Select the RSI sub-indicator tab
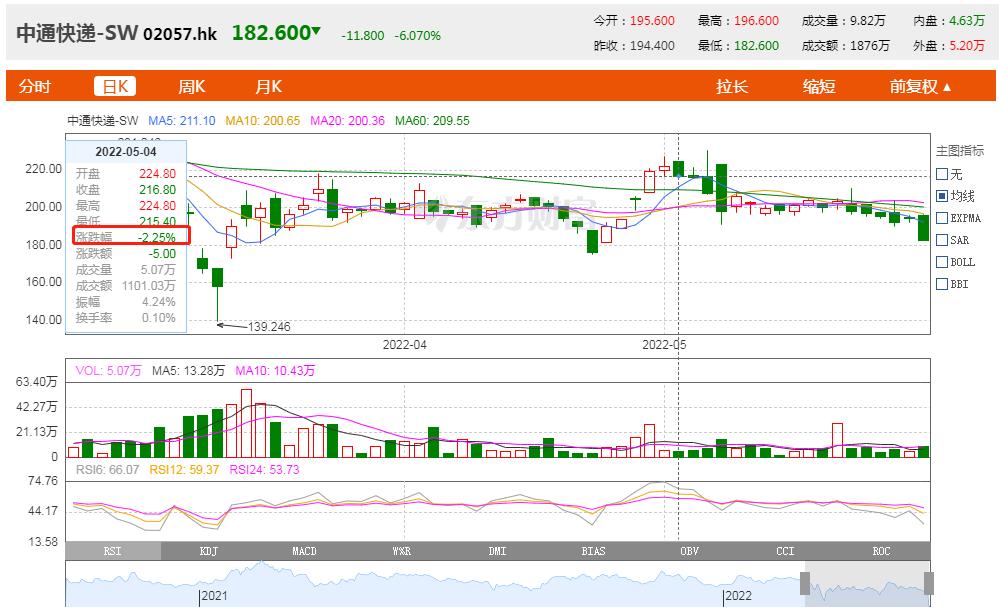Image resolution: width=999 pixels, height=610 pixels. tap(113, 551)
